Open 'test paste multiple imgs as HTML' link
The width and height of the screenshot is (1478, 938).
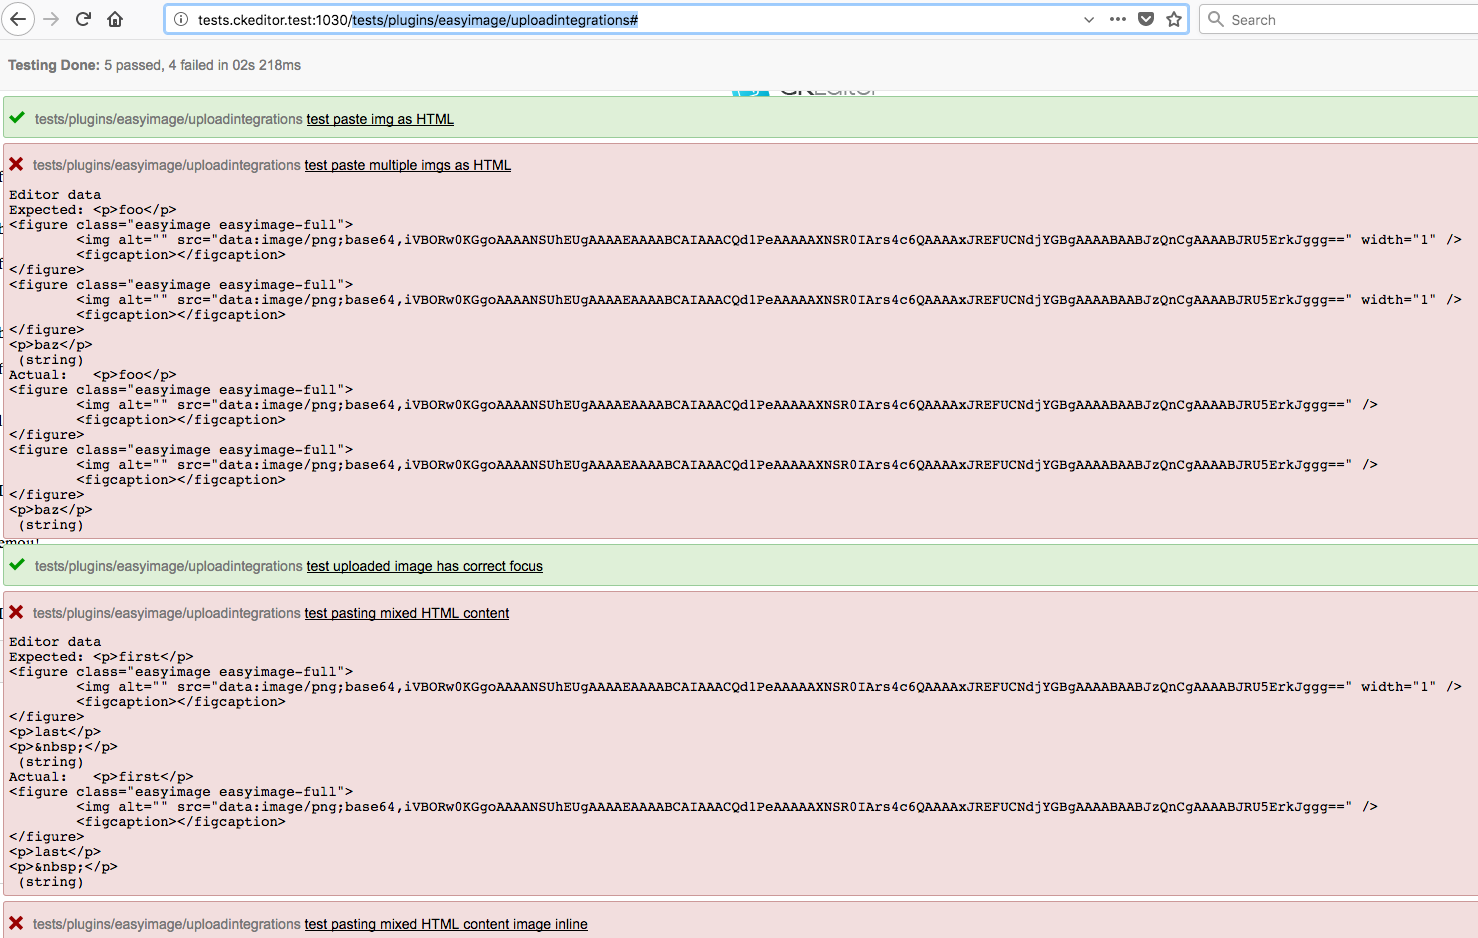tap(408, 165)
